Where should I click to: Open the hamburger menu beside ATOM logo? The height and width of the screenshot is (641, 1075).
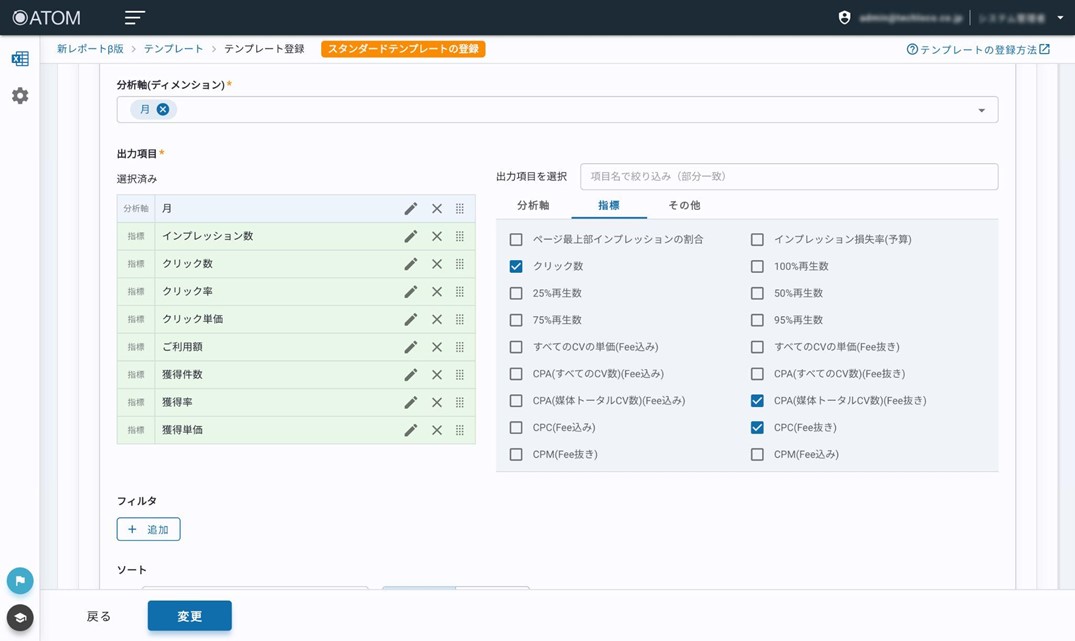pos(135,18)
